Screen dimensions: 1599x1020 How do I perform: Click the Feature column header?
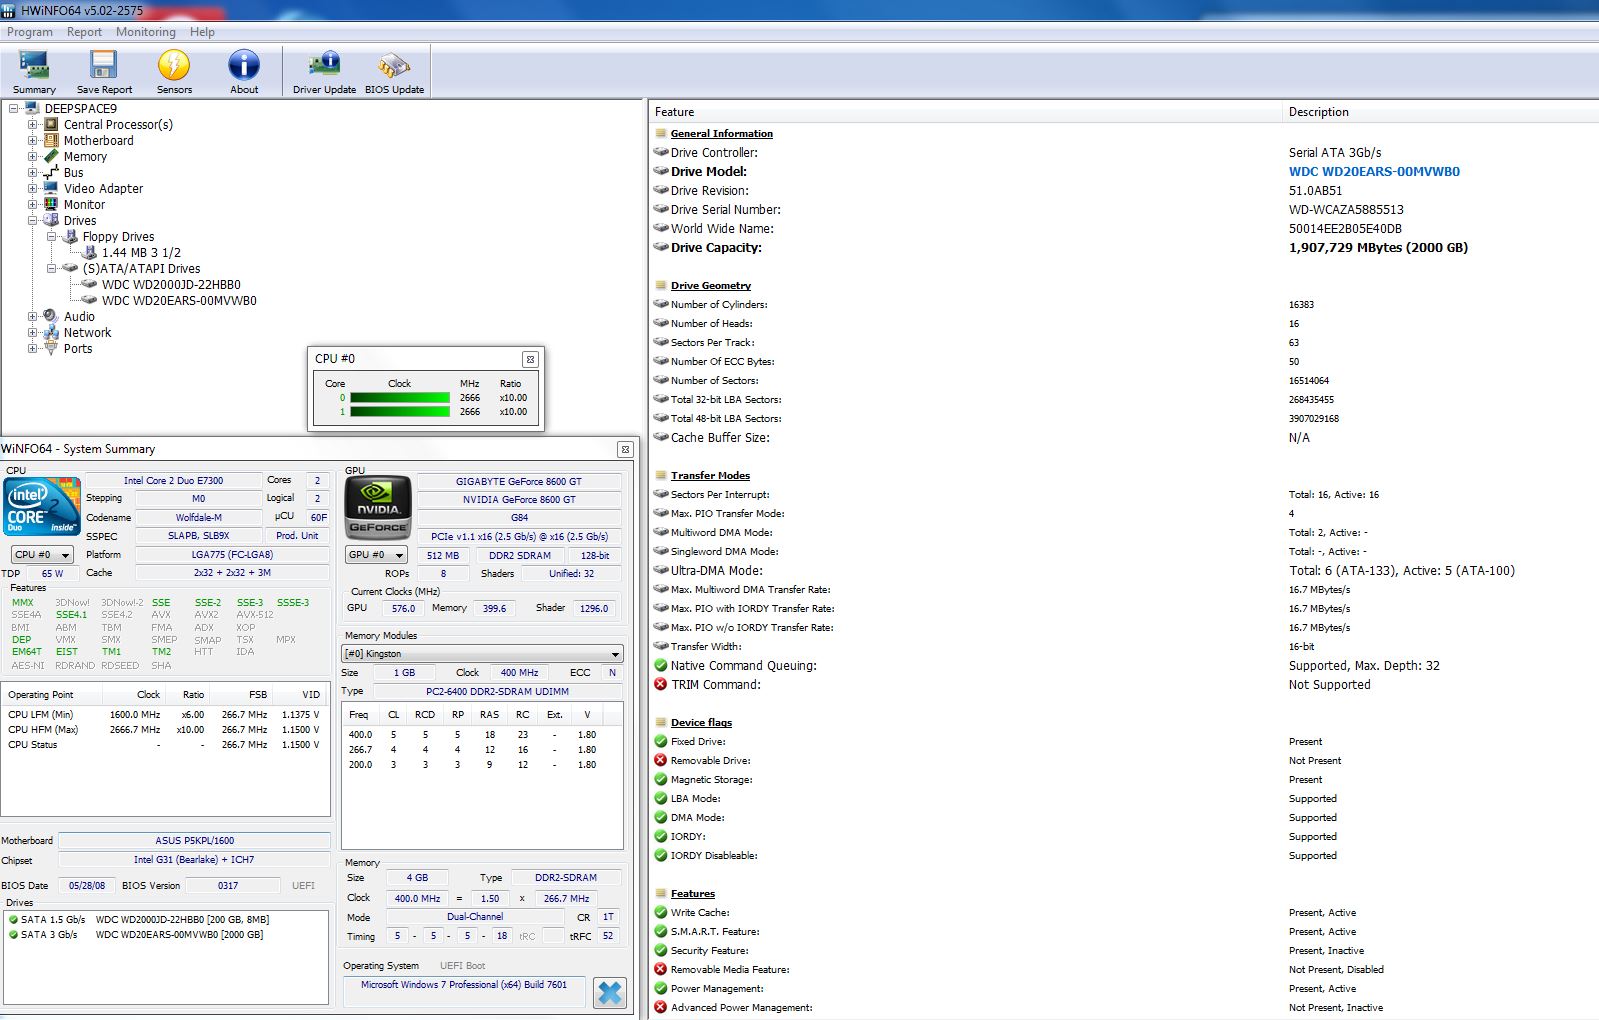(x=965, y=112)
